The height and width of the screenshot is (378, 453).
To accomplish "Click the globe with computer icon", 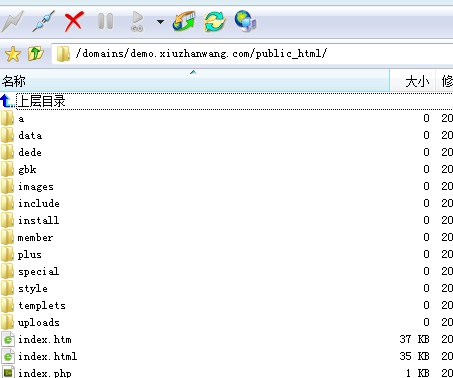I will coord(246,22).
